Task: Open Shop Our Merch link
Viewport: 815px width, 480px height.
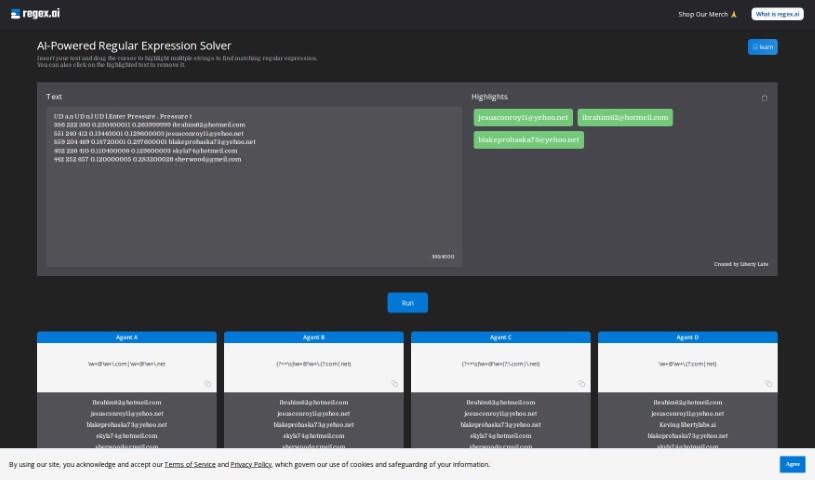Action: [x=707, y=14]
